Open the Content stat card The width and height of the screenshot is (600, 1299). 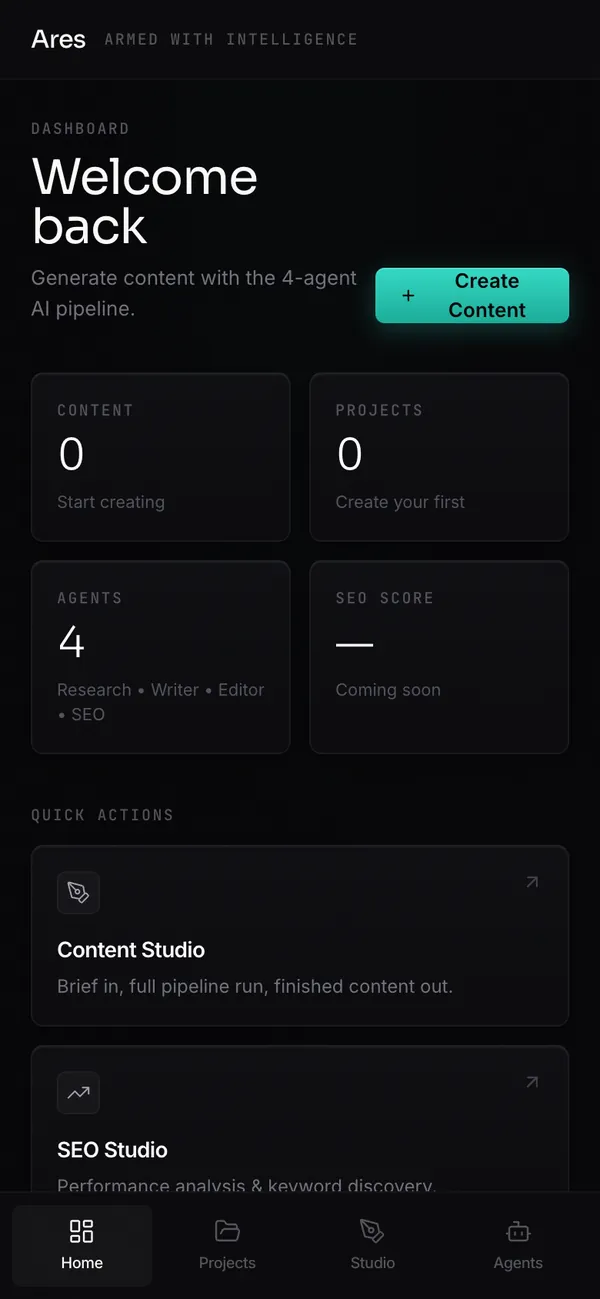click(x=161, y=457)
